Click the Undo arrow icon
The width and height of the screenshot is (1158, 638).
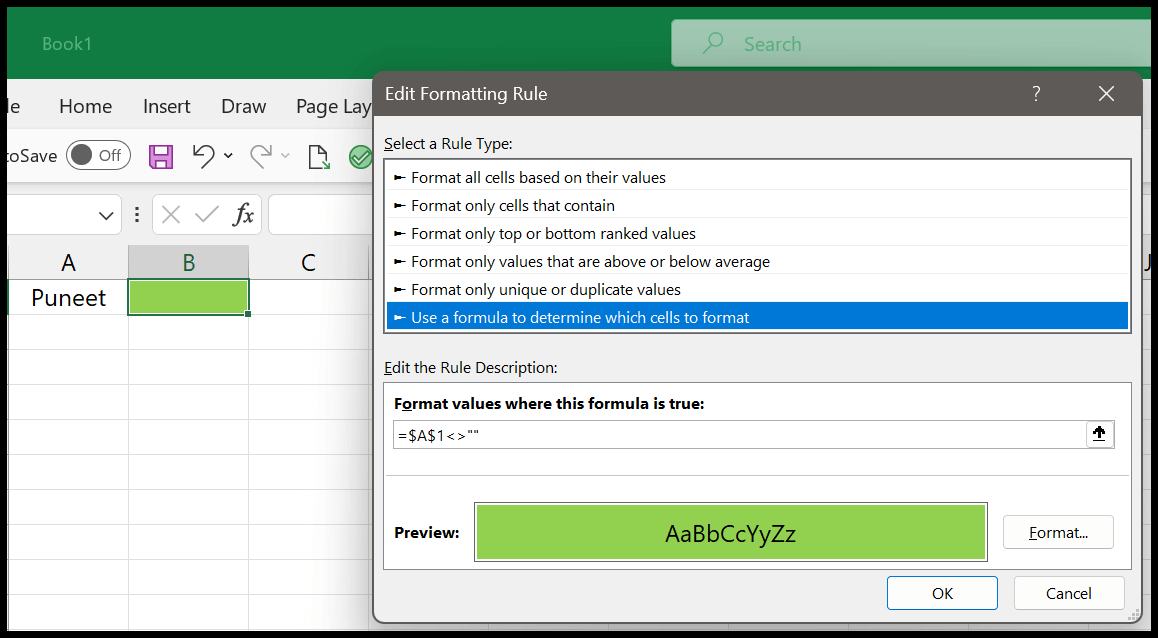(203, 155)
